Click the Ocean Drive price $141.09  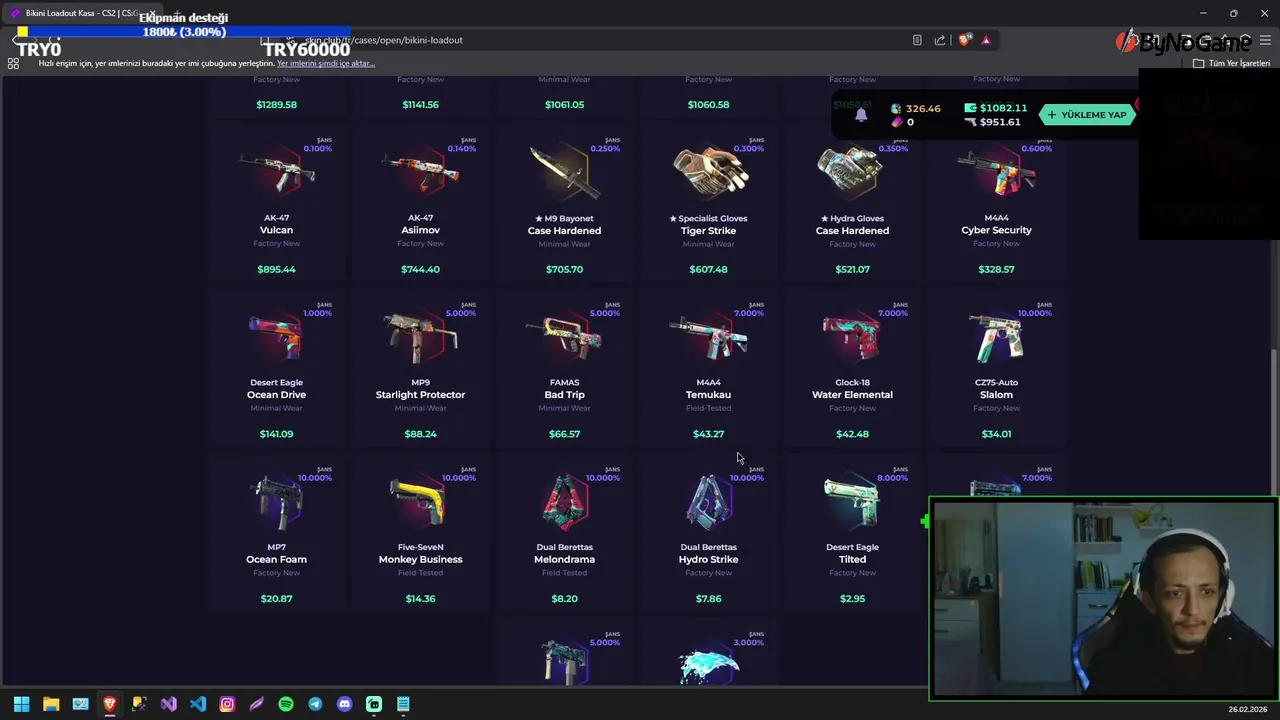pos(277,434)
